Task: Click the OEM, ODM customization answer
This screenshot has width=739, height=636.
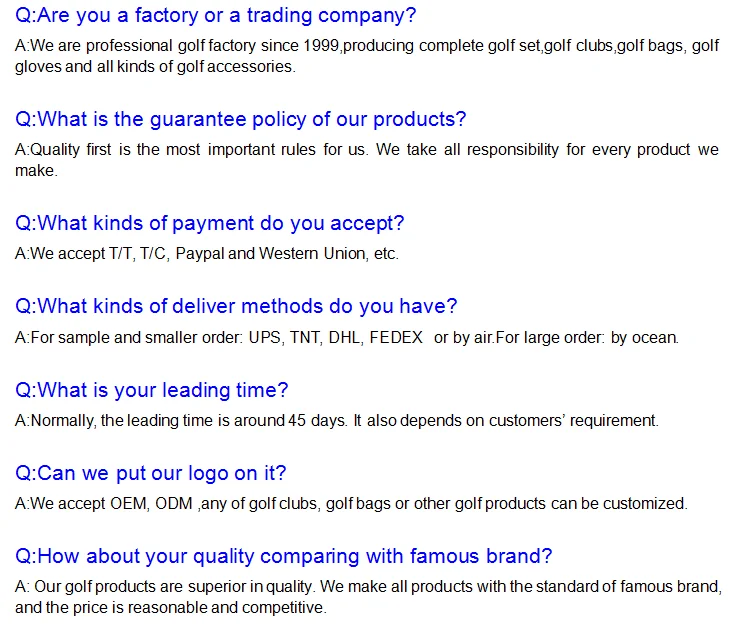Action: pos(351,504)
